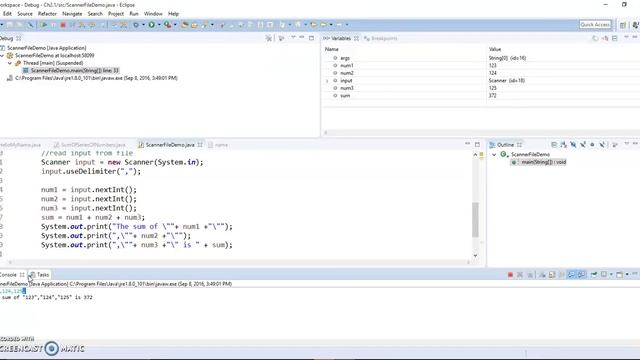640x360 pixels.
Task: Open the Window menu
Action: tap(153, 14)
